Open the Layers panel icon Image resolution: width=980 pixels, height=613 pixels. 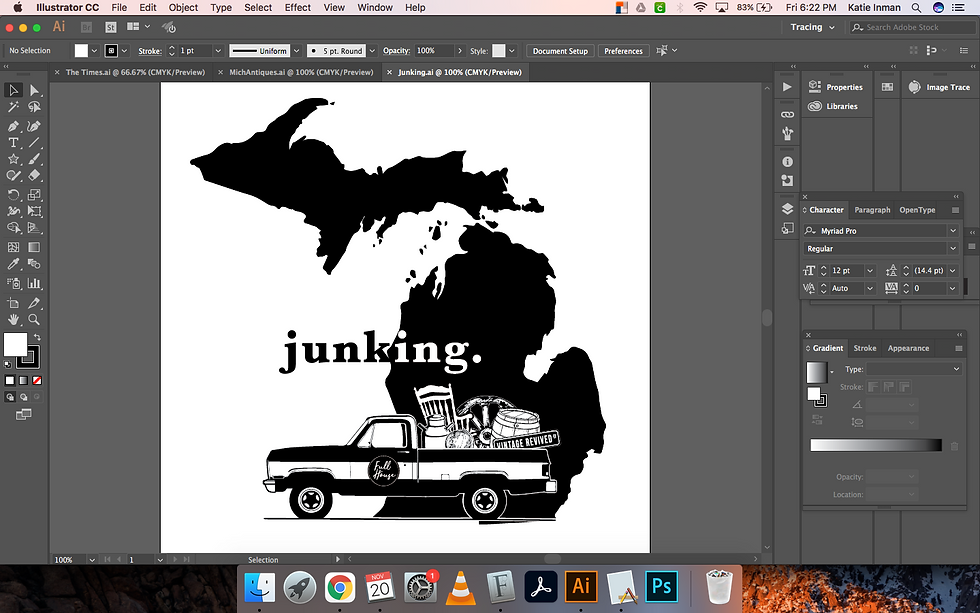tap(787, 209)
